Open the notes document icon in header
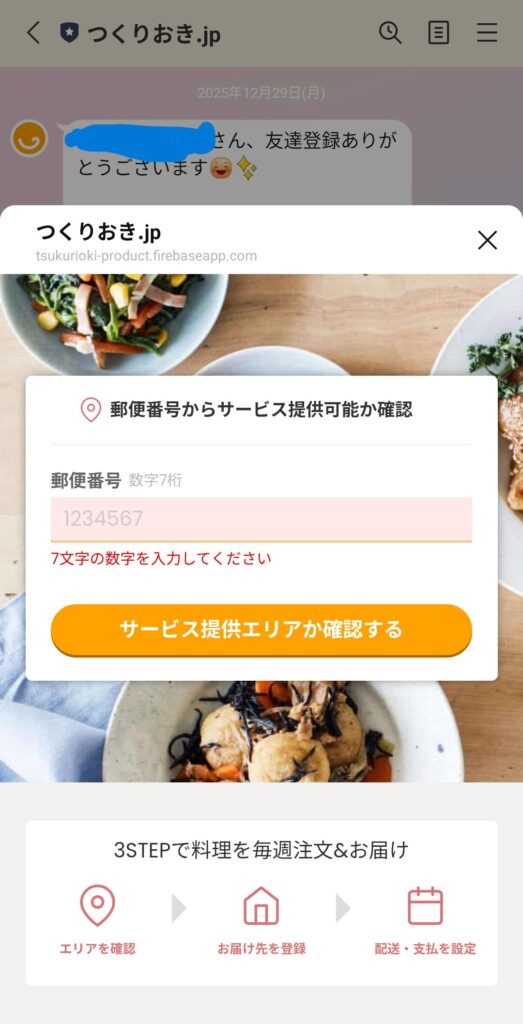This screenshot has height=1024, width=523. coord(438,33)
